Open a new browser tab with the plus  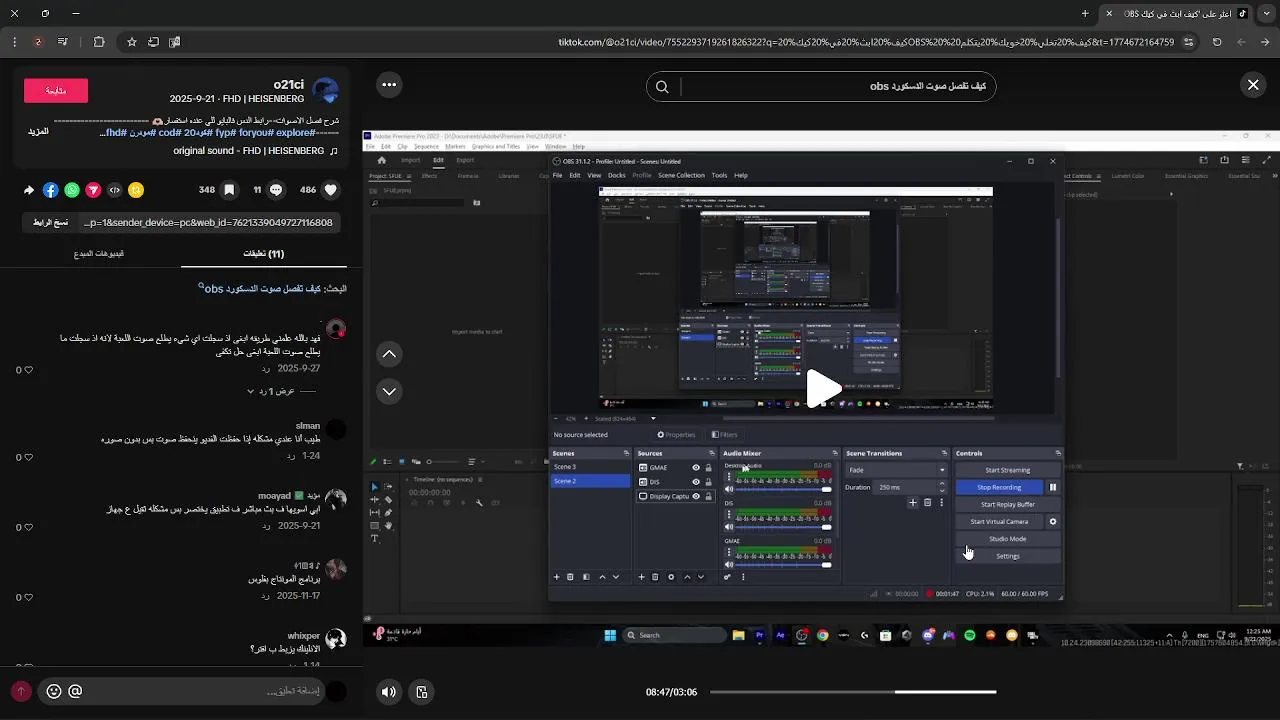pyautogui.click(x=1085, y=13)
